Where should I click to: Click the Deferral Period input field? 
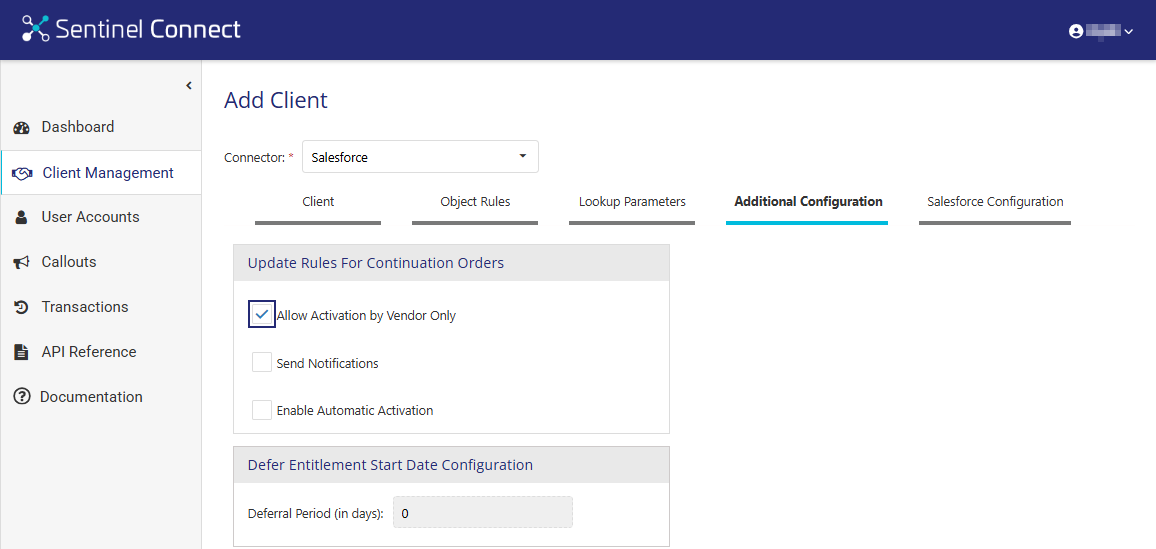482,513
